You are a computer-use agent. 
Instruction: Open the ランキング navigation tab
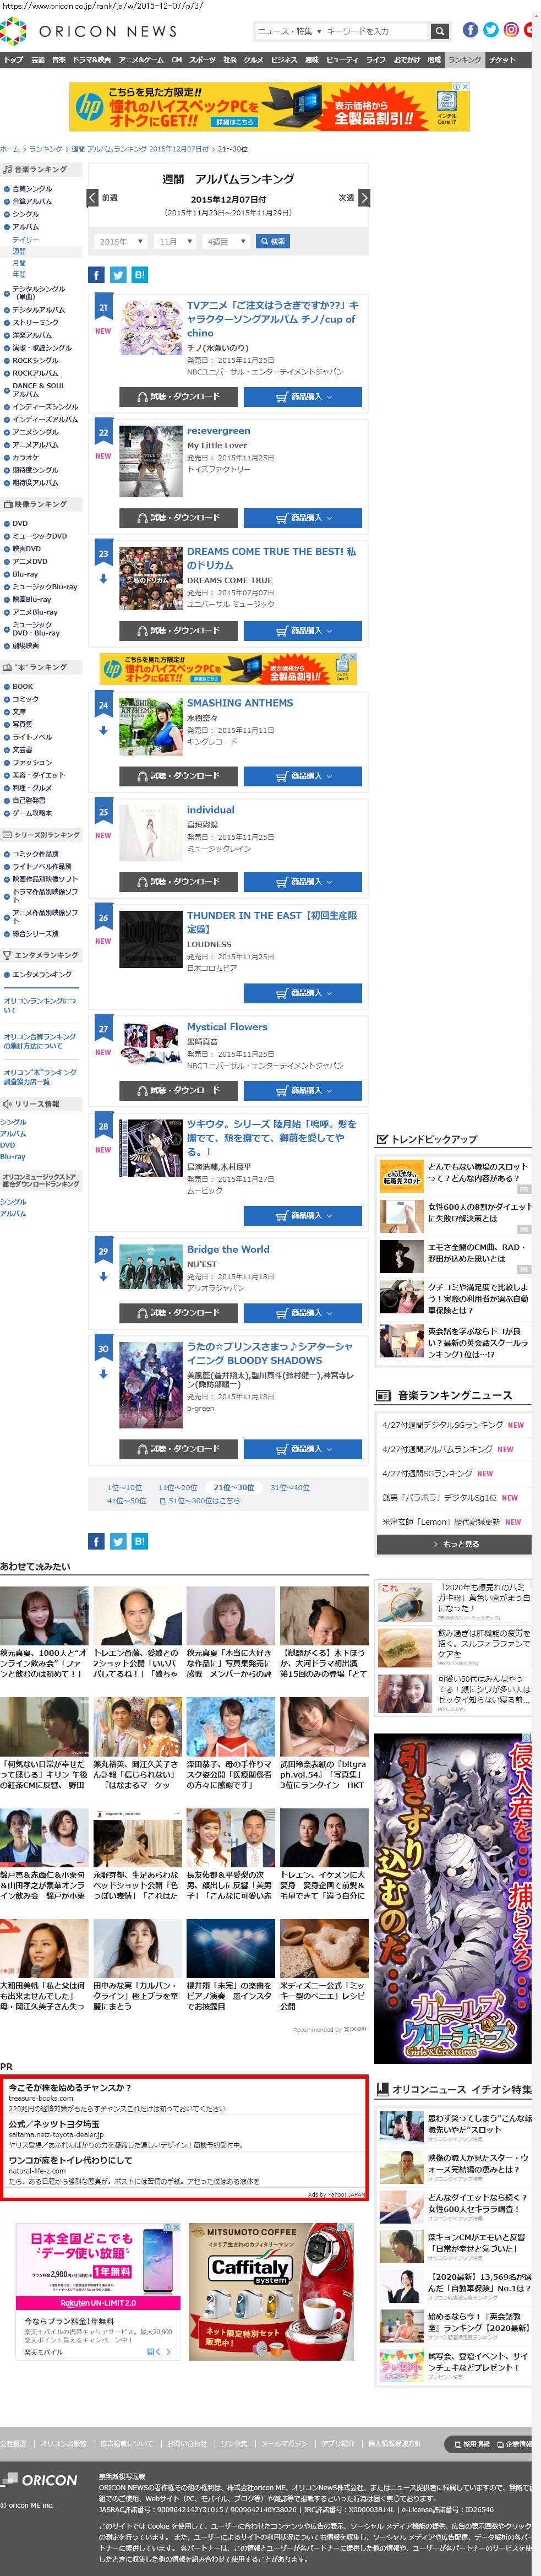coord(464,60)
